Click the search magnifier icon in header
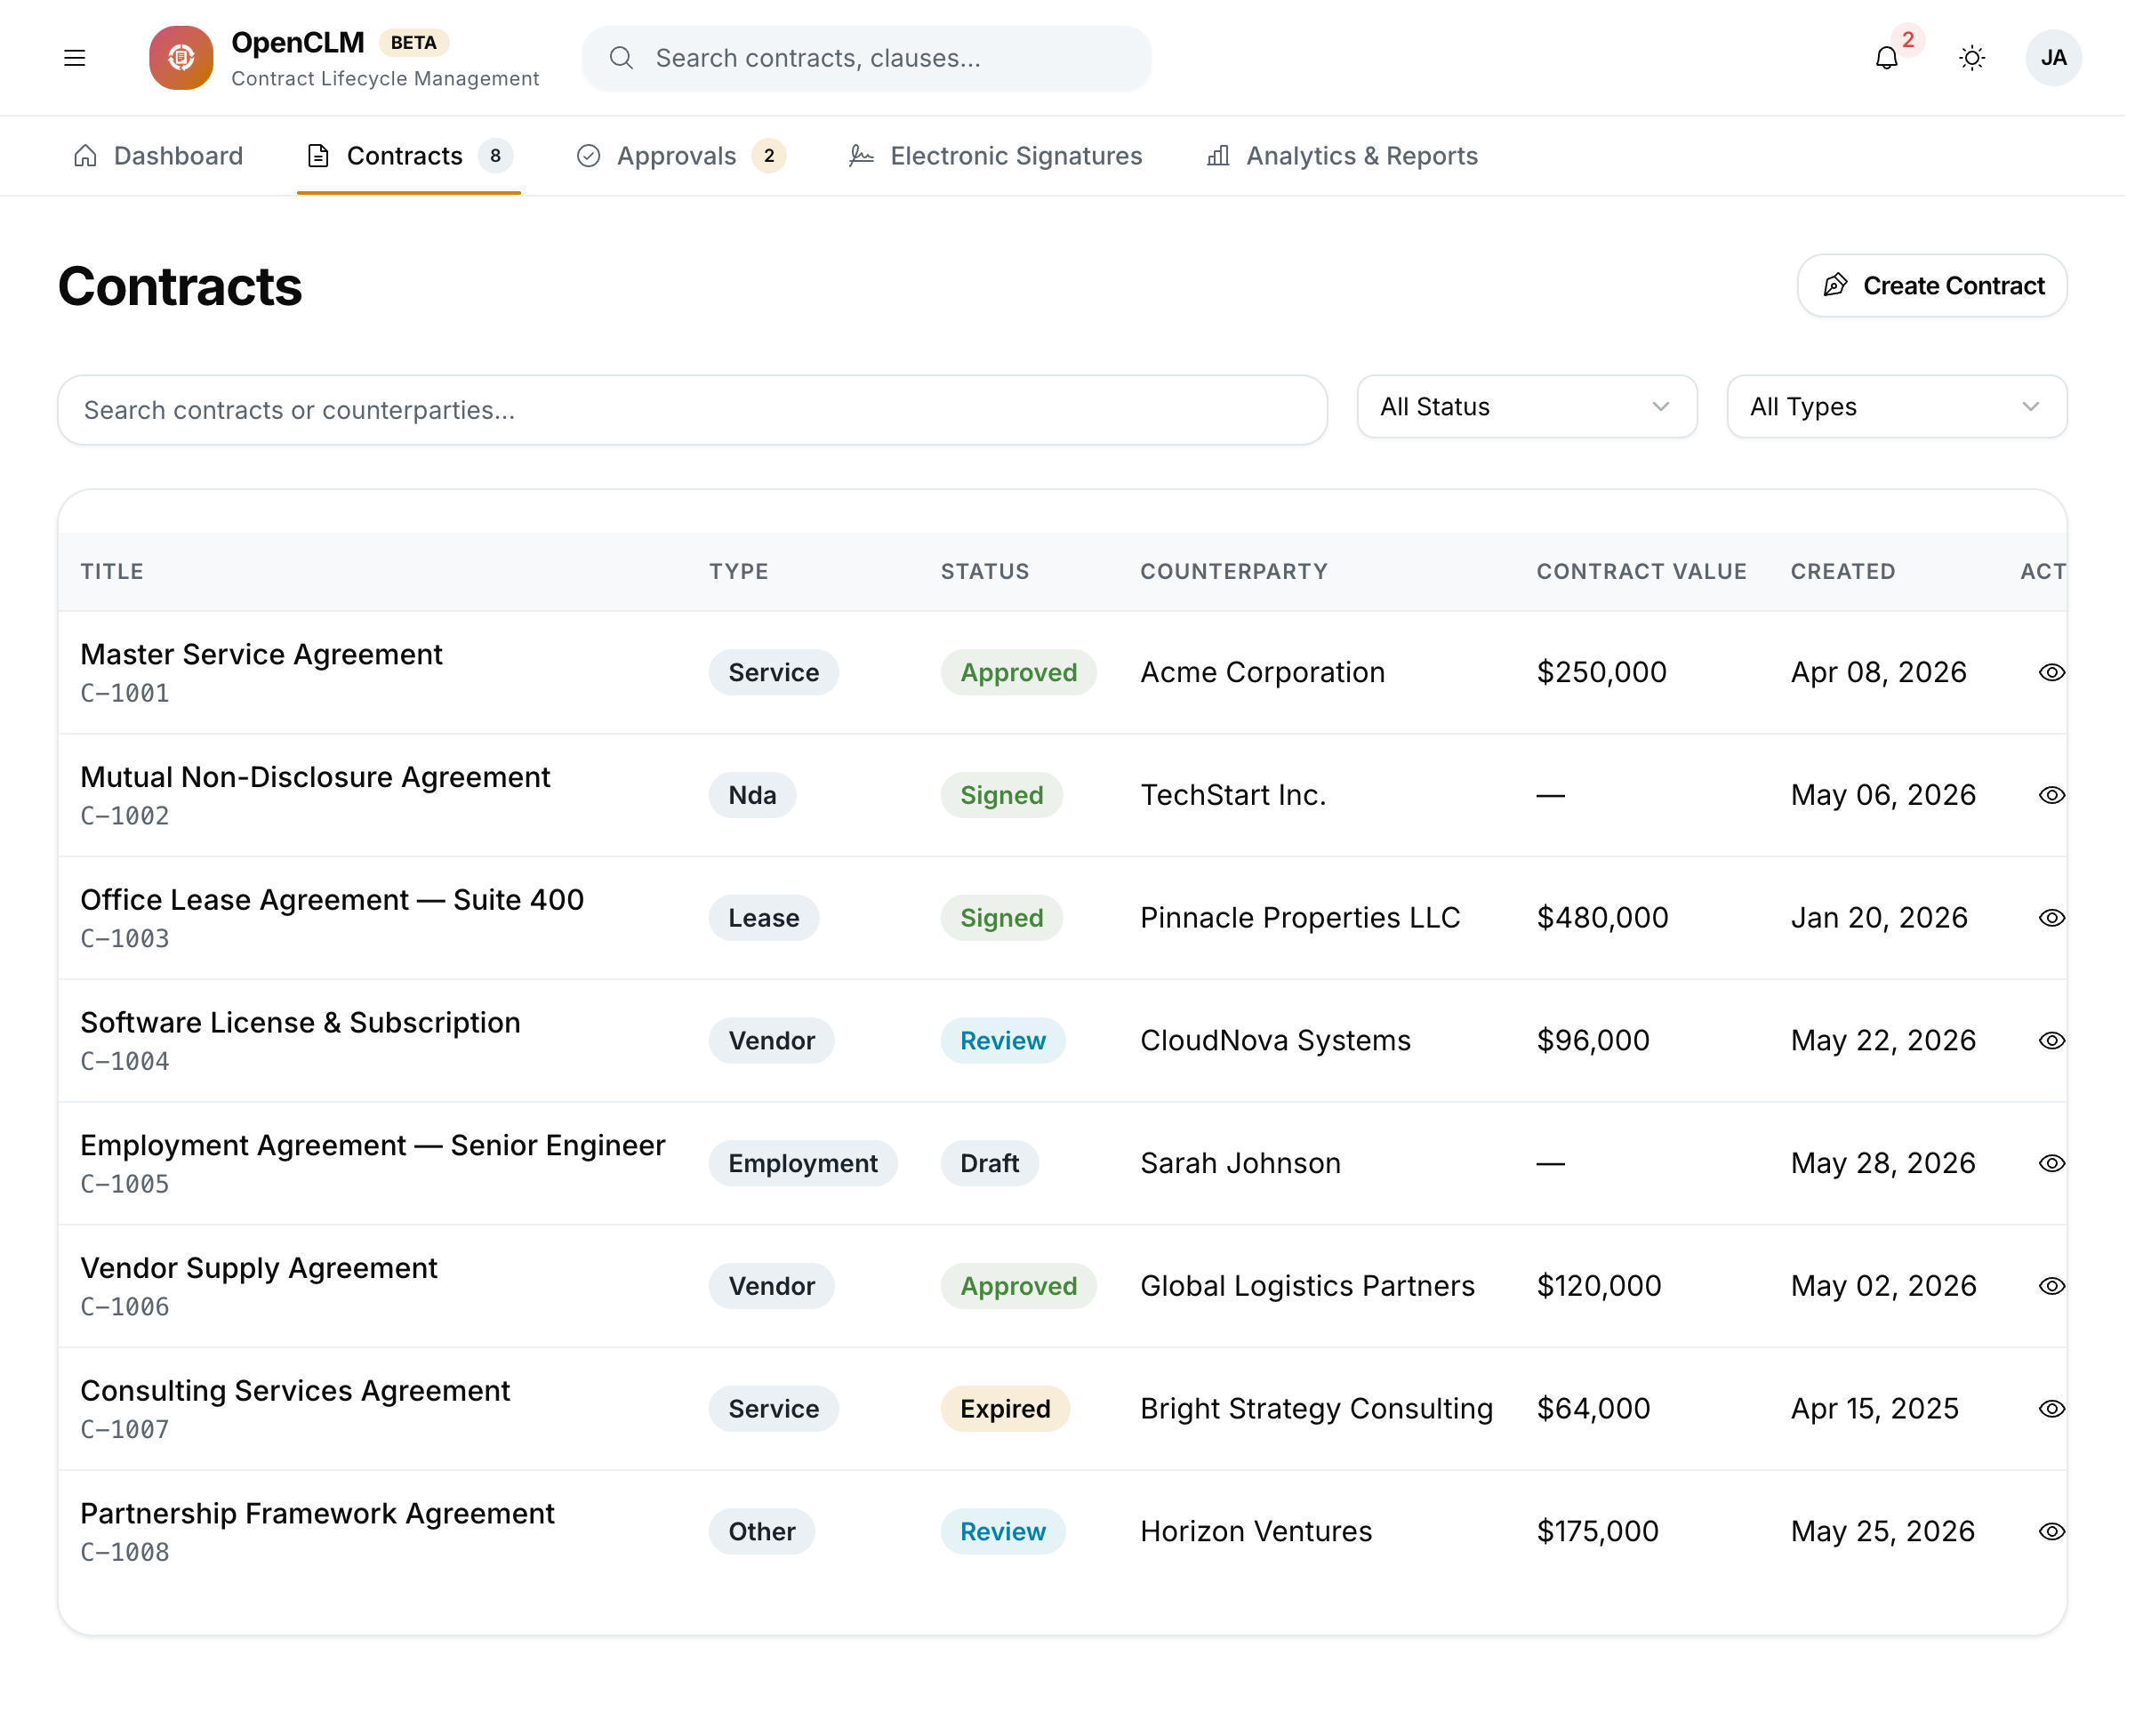Viewport: 2143px width, 1736px height. click(621, 58)
